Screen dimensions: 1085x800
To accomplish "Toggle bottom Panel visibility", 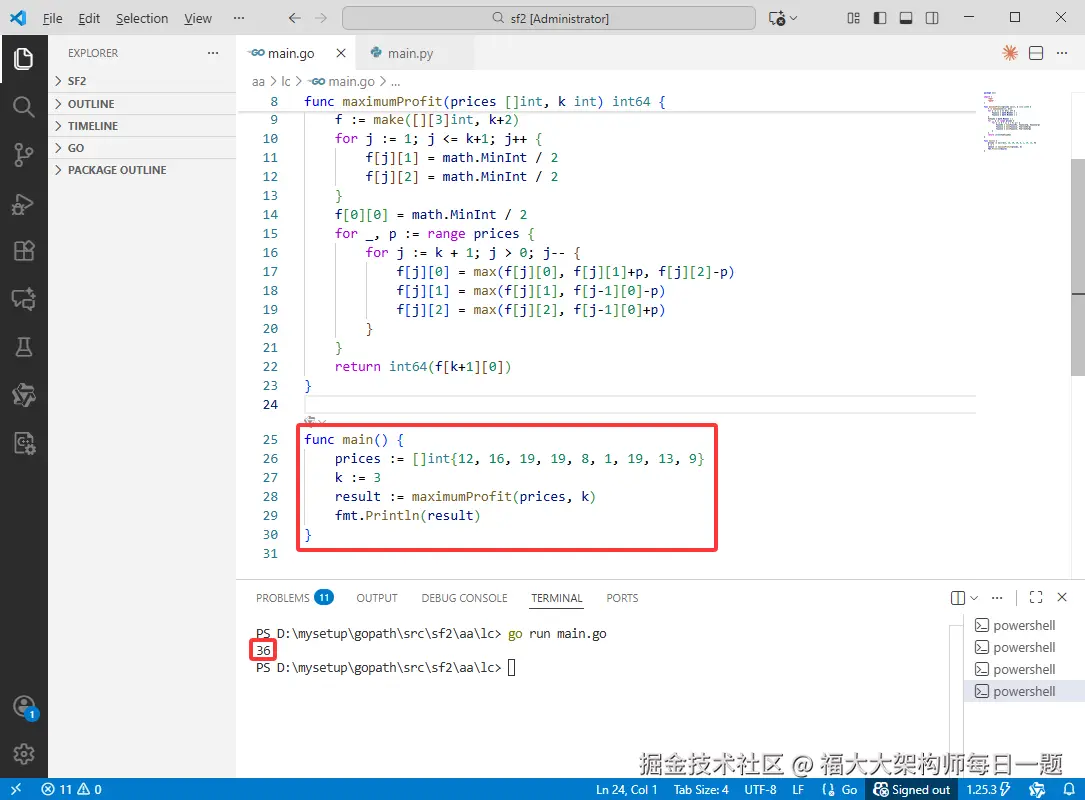I will [x=906, y=18].
